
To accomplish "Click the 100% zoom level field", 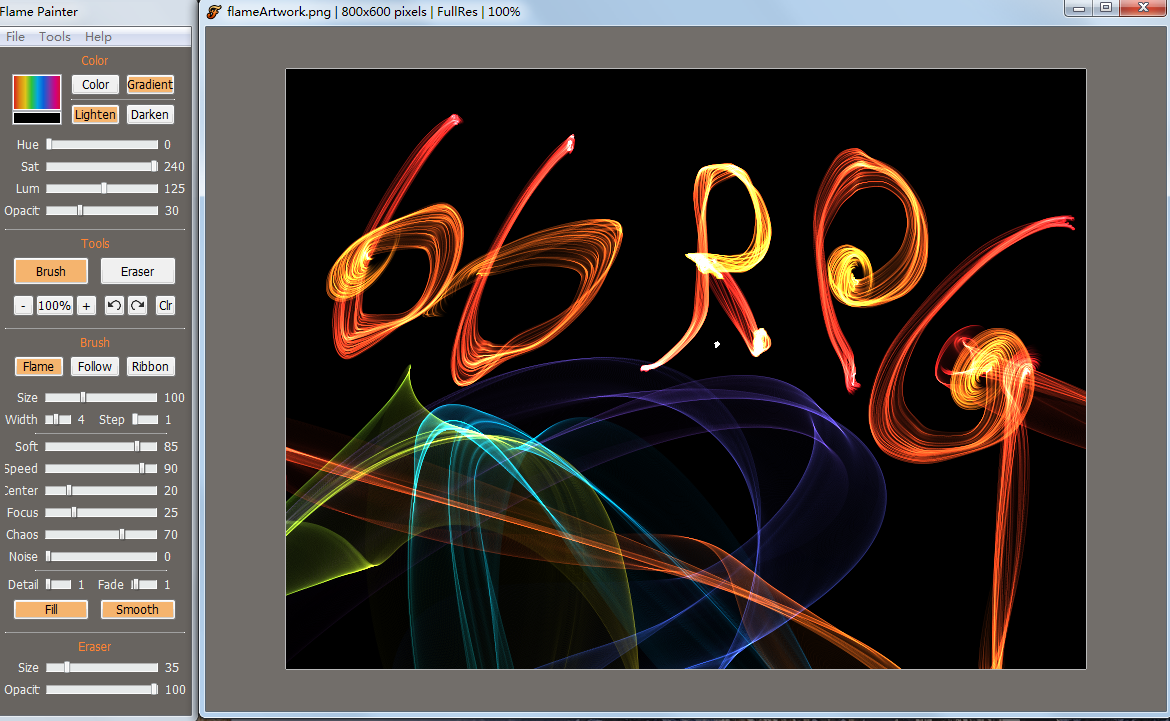I will pos(54,305).
